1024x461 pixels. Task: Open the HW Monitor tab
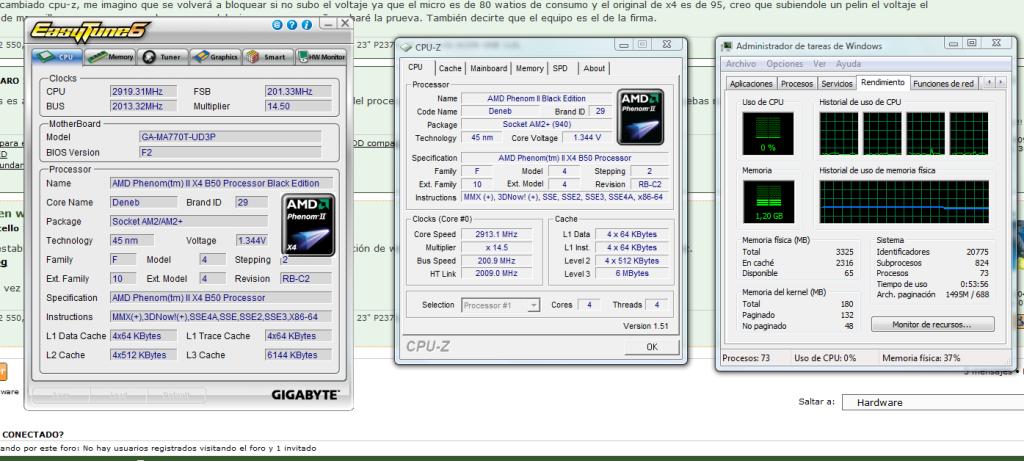321,58
